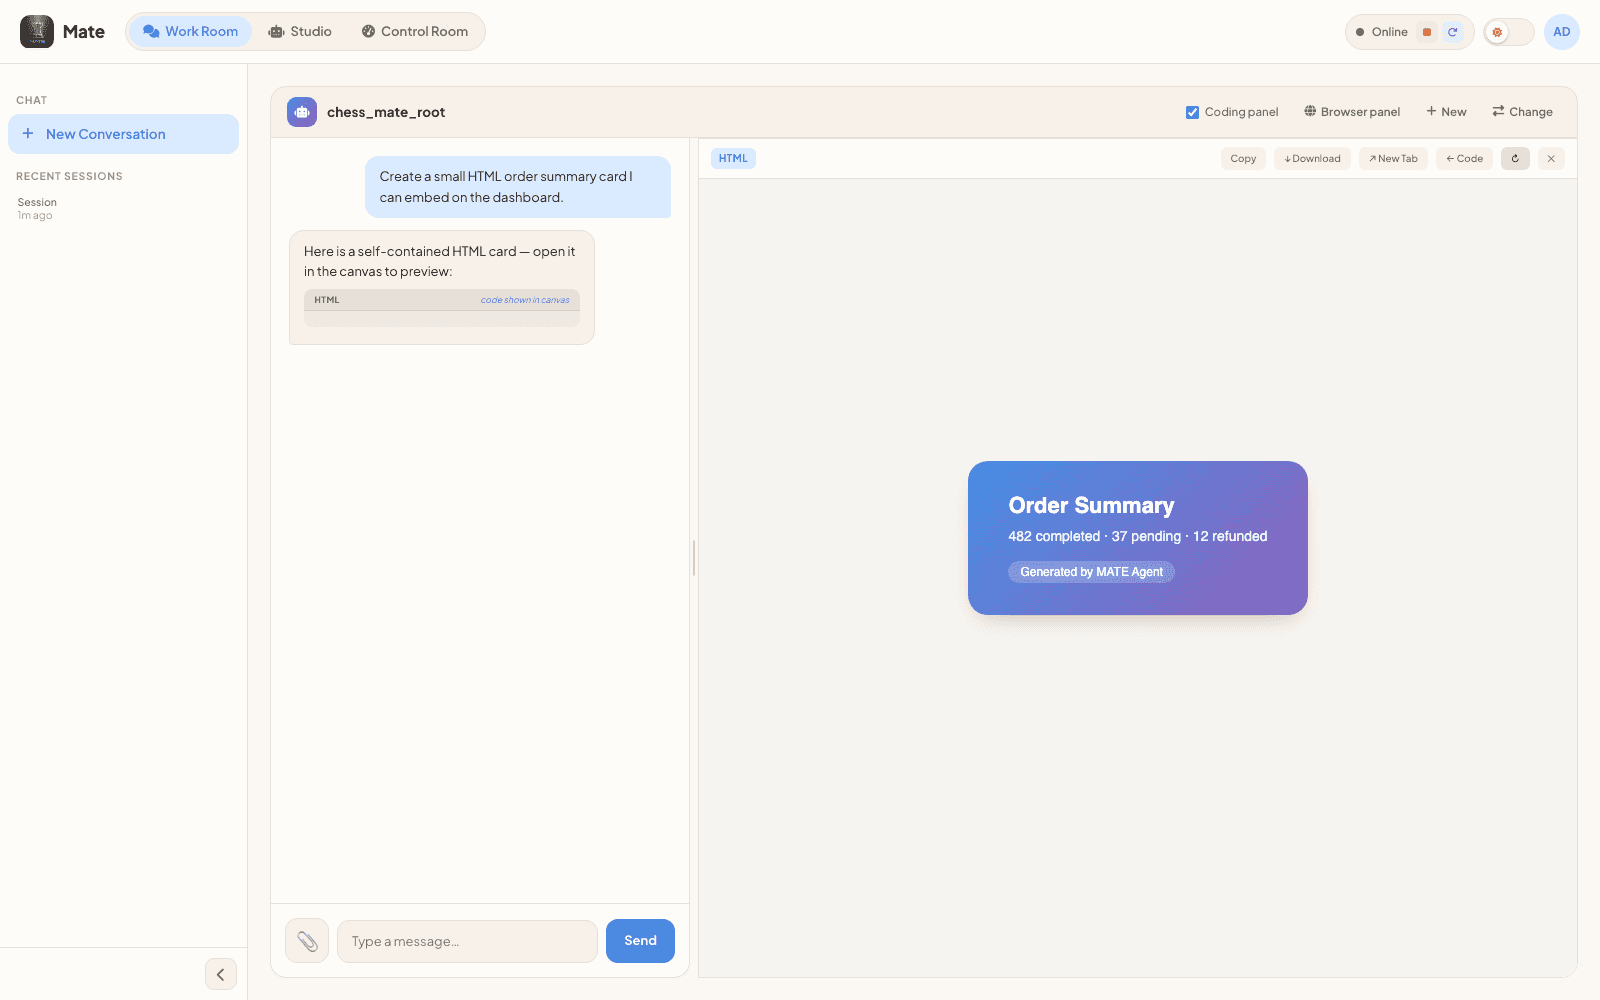Click the Order Summary card heading

coord(1091,505)
